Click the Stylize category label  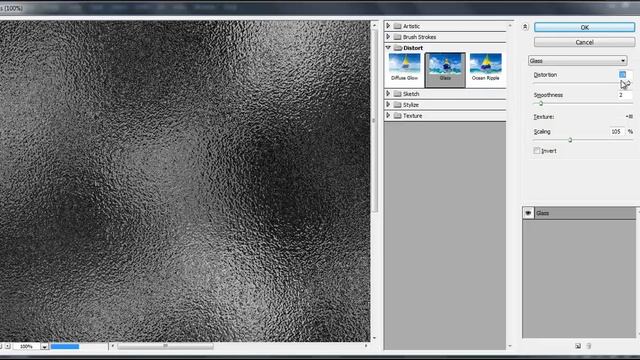(x=411, y=105)
